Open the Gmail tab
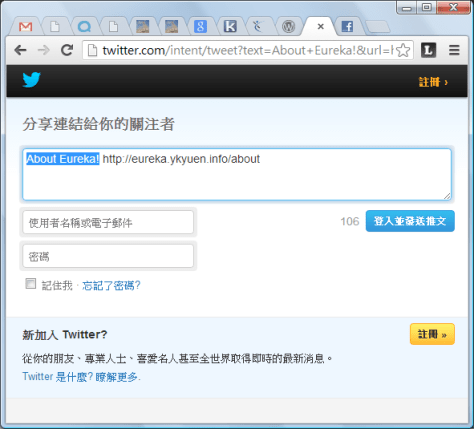 [x=26, y=27]
